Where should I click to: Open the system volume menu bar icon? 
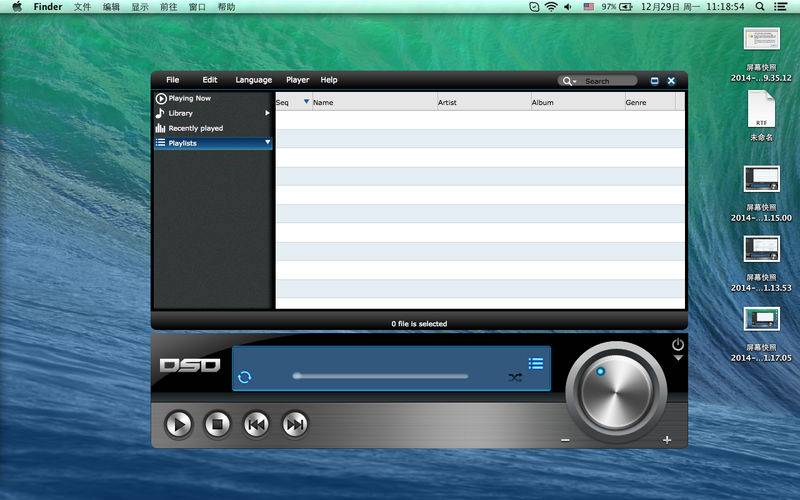pyautogui.click(x=568, y=7)
